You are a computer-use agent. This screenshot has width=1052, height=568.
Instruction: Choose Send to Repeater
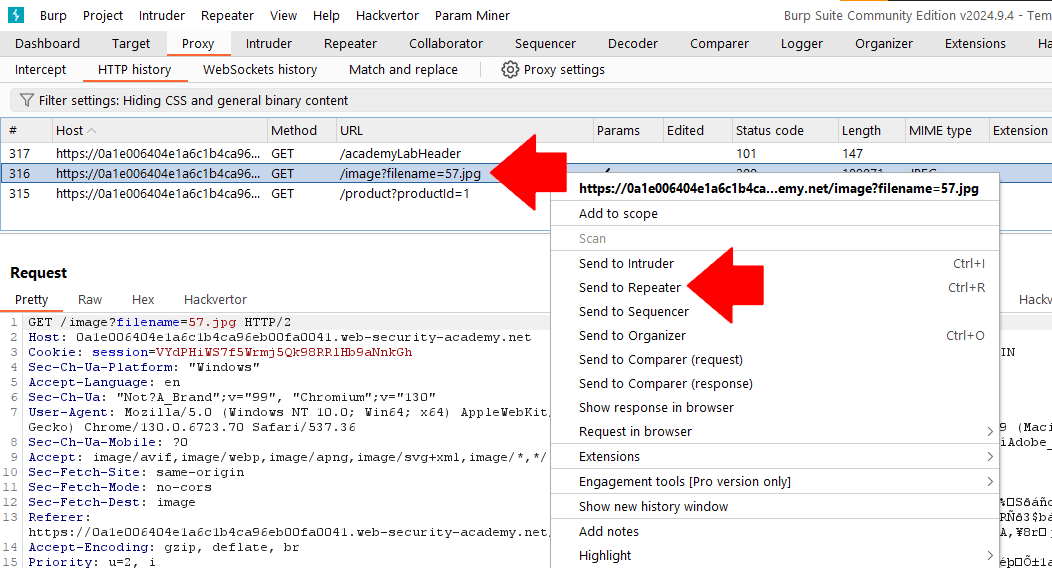629,287
